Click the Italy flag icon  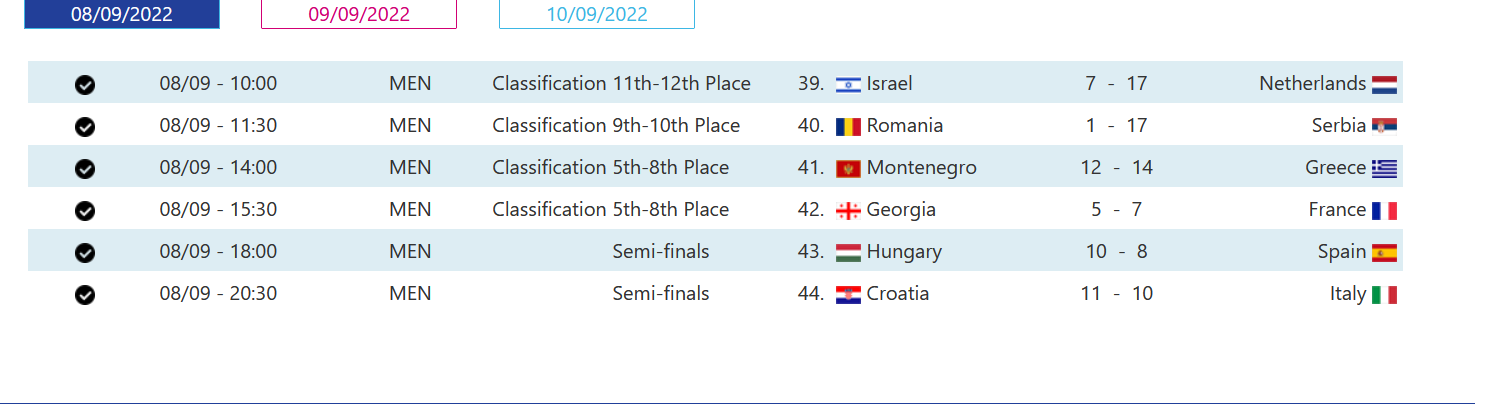click(x=1384, y=294)
